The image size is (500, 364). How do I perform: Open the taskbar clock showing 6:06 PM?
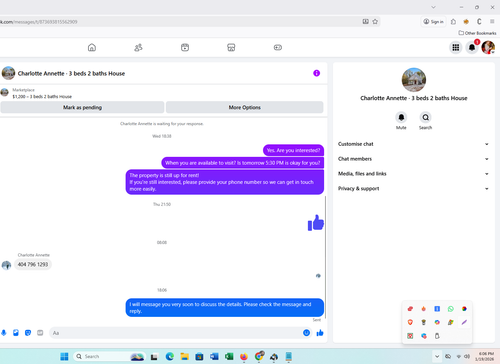[x=486, y=356]
